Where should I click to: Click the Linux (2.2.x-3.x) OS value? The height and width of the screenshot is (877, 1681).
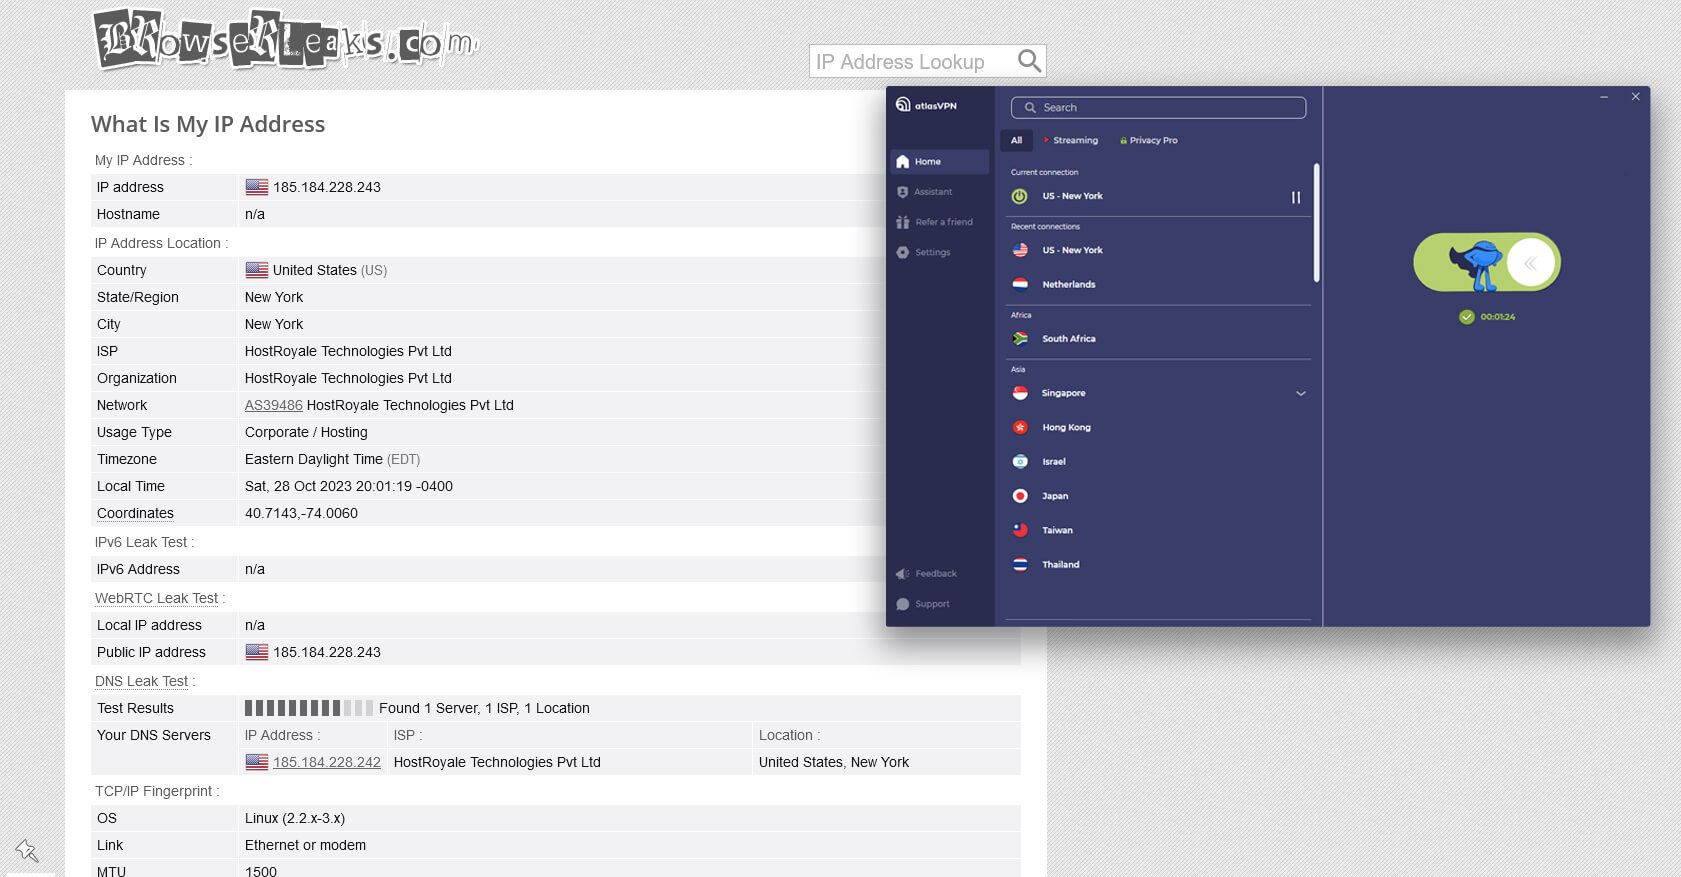[295, 818]
